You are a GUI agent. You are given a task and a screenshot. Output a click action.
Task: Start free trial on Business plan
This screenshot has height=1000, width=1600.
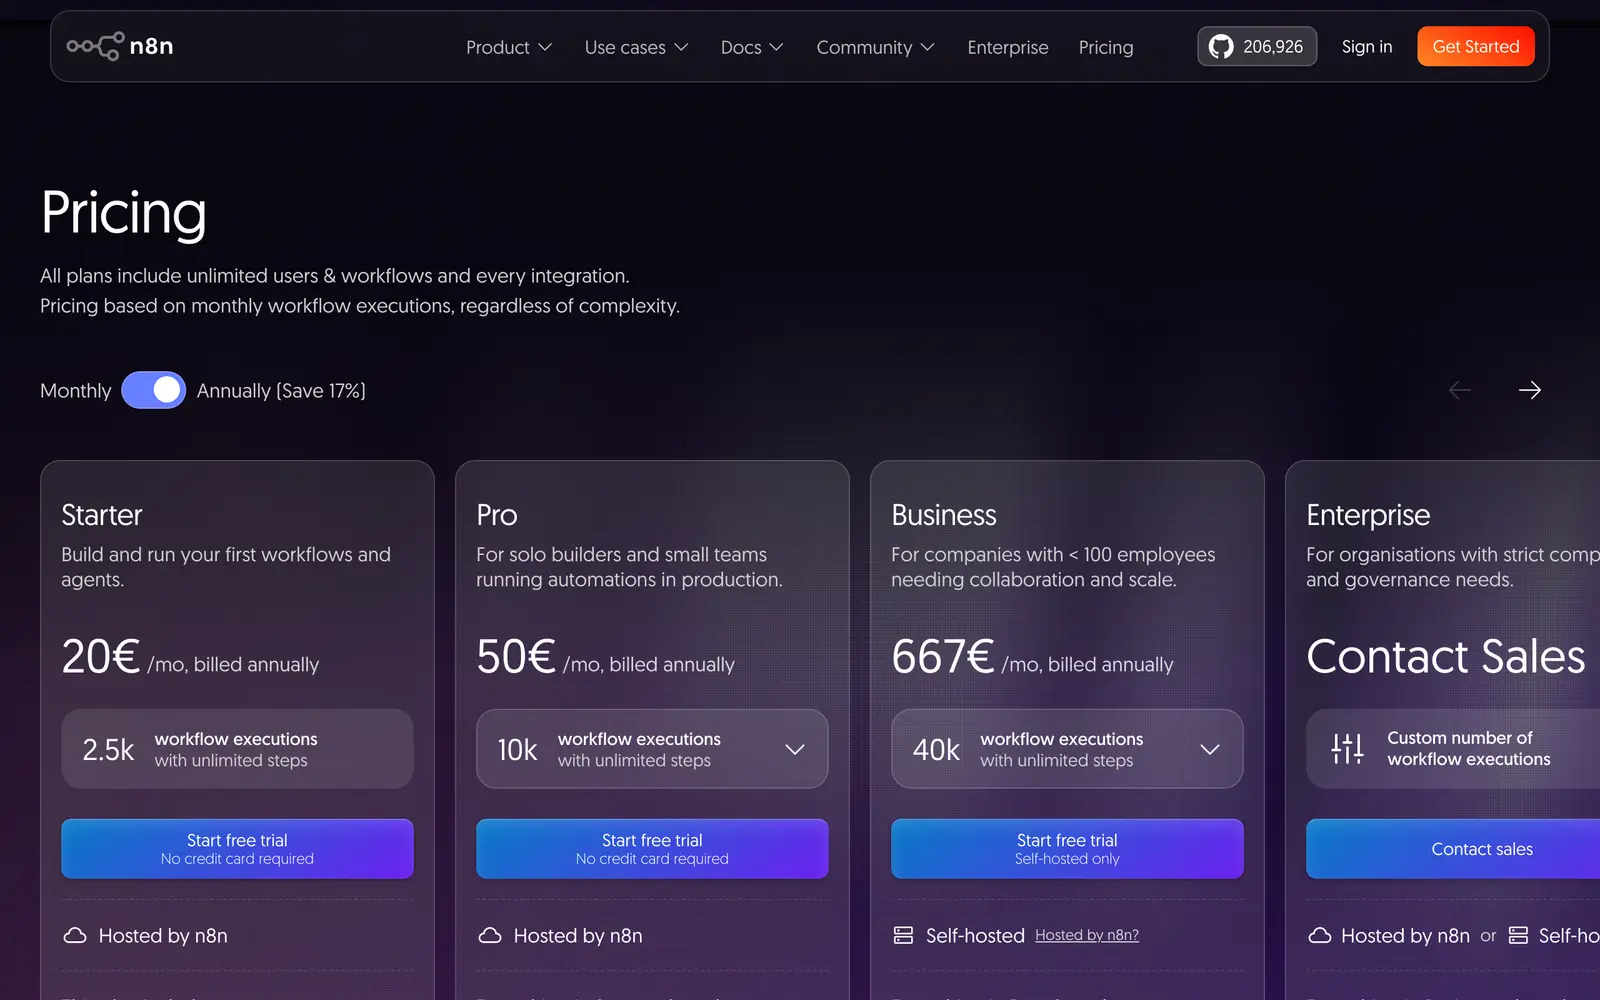click(x=1067, y=849)
